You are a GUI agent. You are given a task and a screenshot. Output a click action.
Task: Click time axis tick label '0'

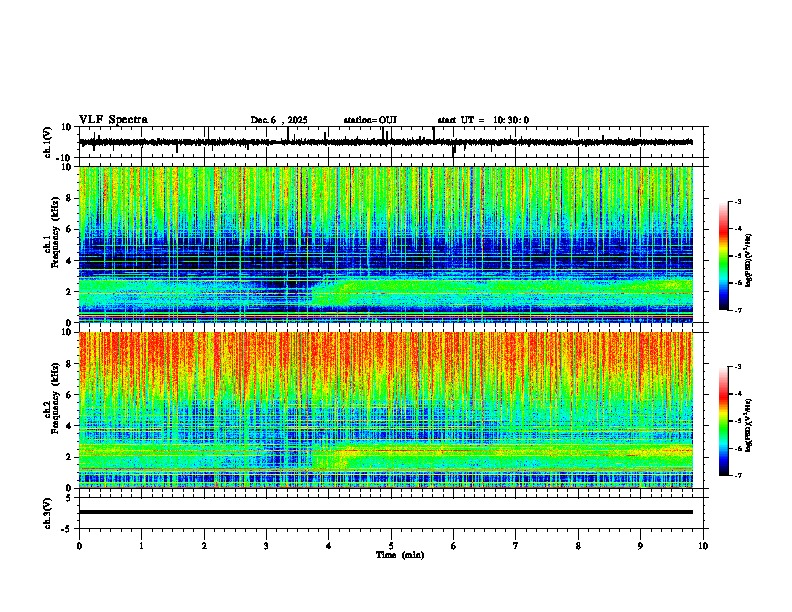coord(79,546)
